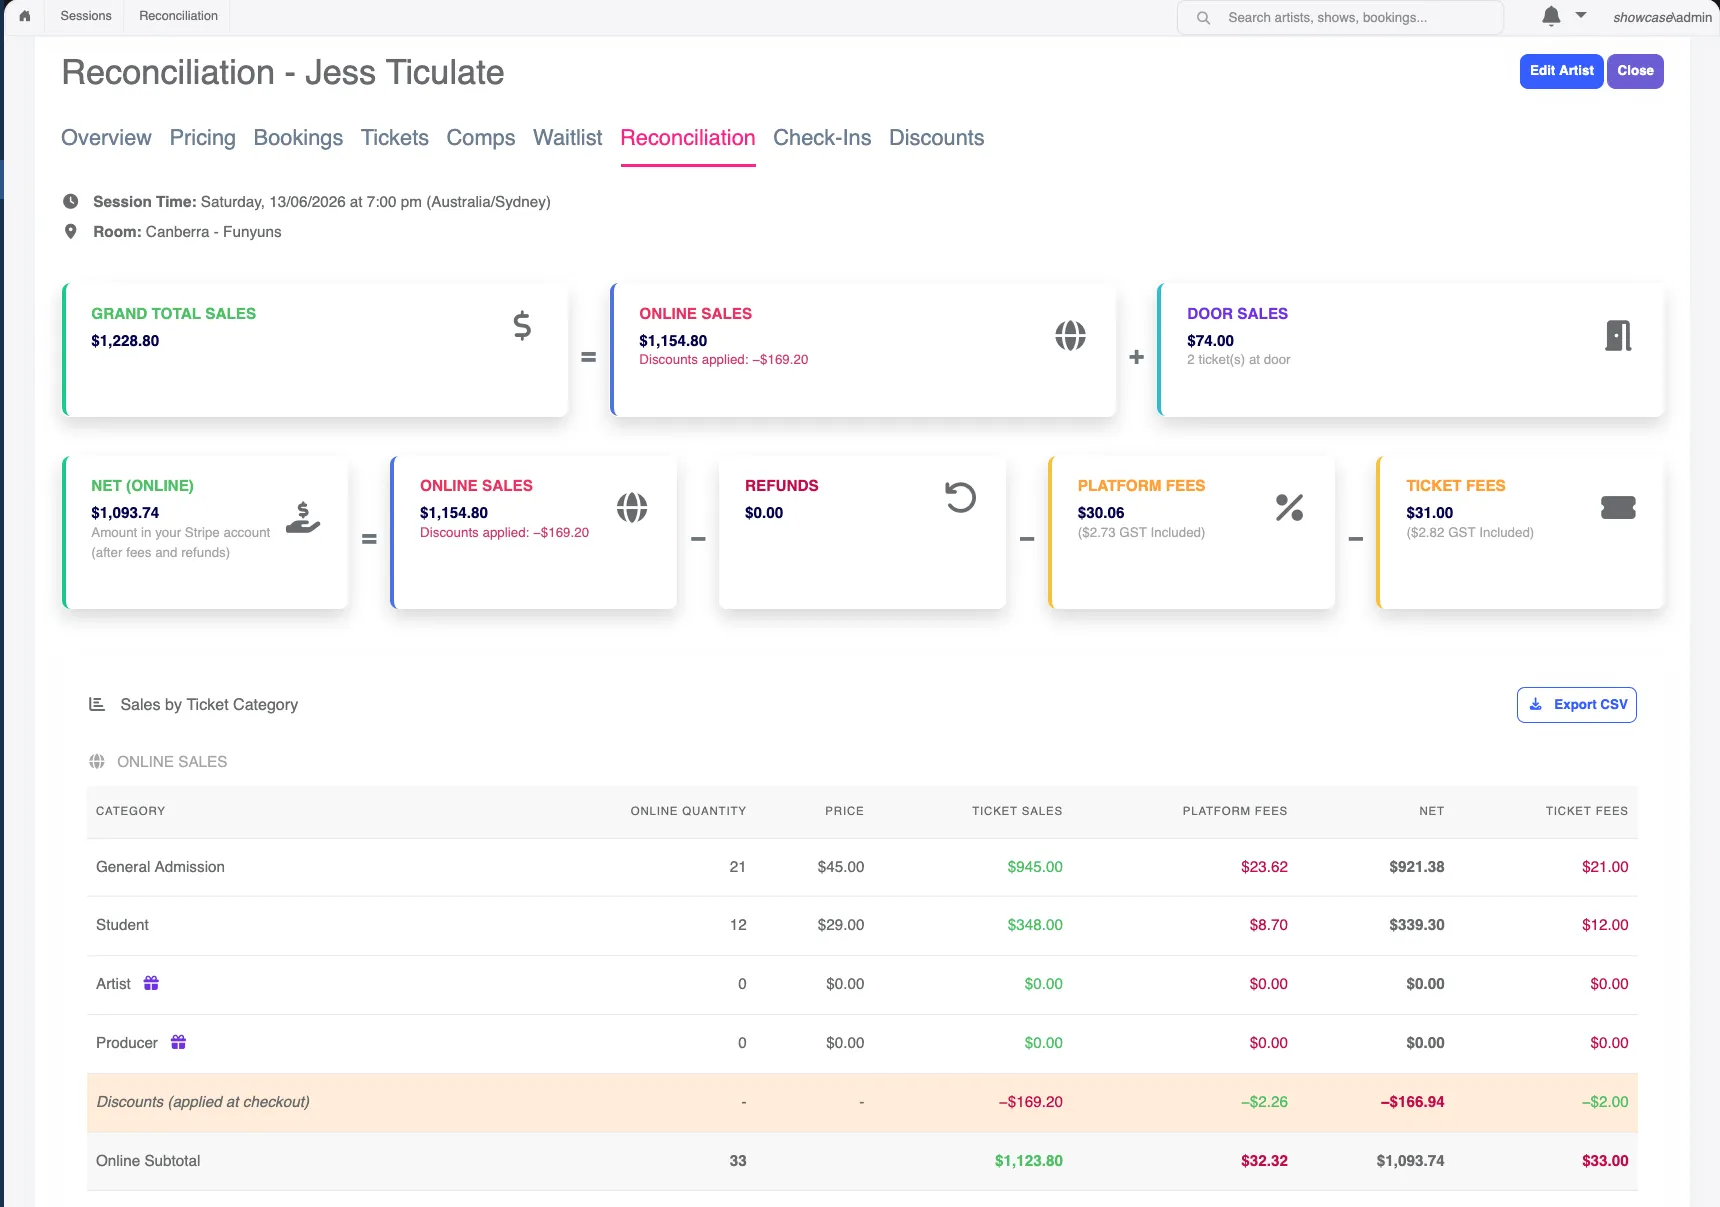Screen dimensions: 1720x1207
Task: Click Discounts (applied at checkout) row label
Action: (x=203, y=1102)
